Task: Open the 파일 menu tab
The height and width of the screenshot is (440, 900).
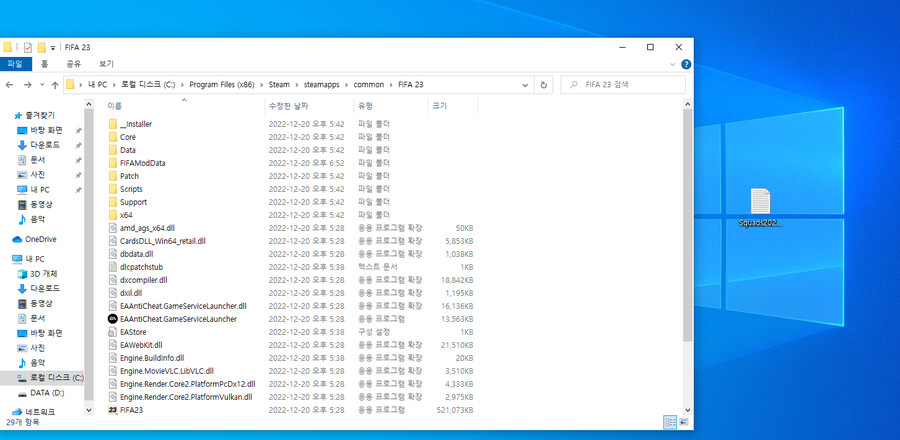Action: pyautogui.click(x=15, y=64)
